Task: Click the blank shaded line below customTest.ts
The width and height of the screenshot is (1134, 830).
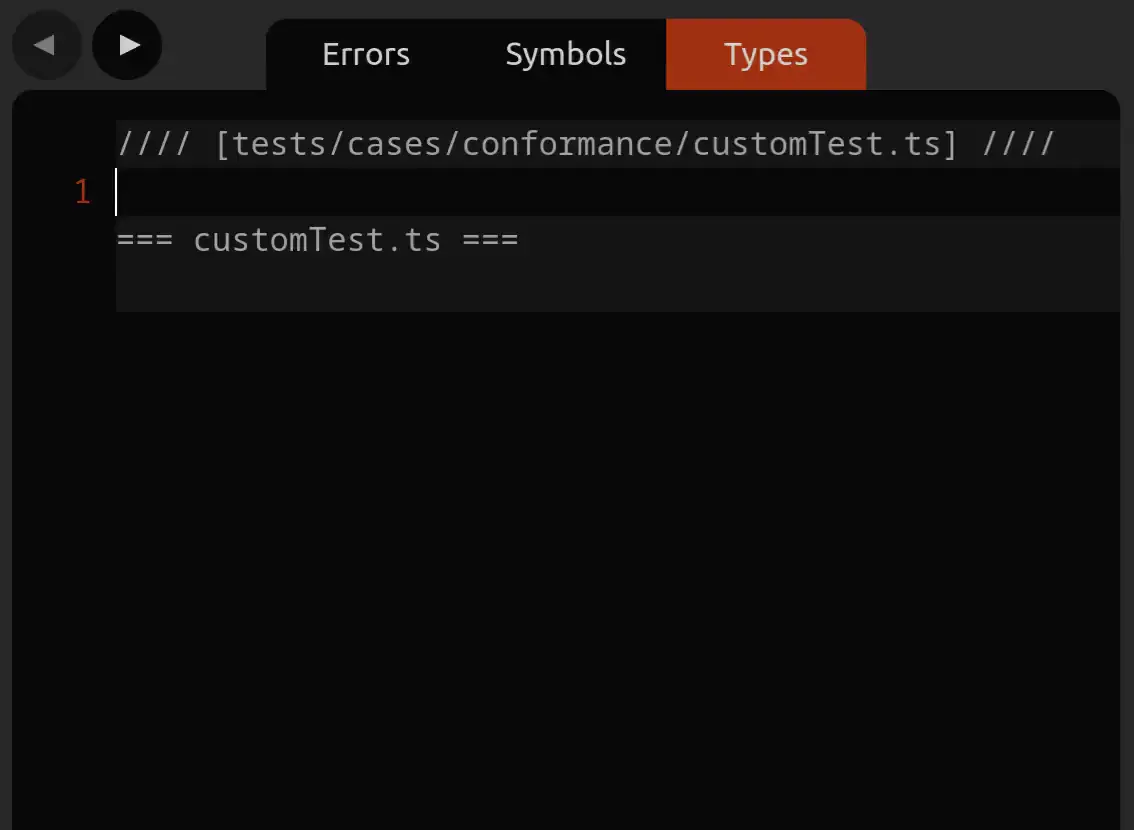Action: 600,288
